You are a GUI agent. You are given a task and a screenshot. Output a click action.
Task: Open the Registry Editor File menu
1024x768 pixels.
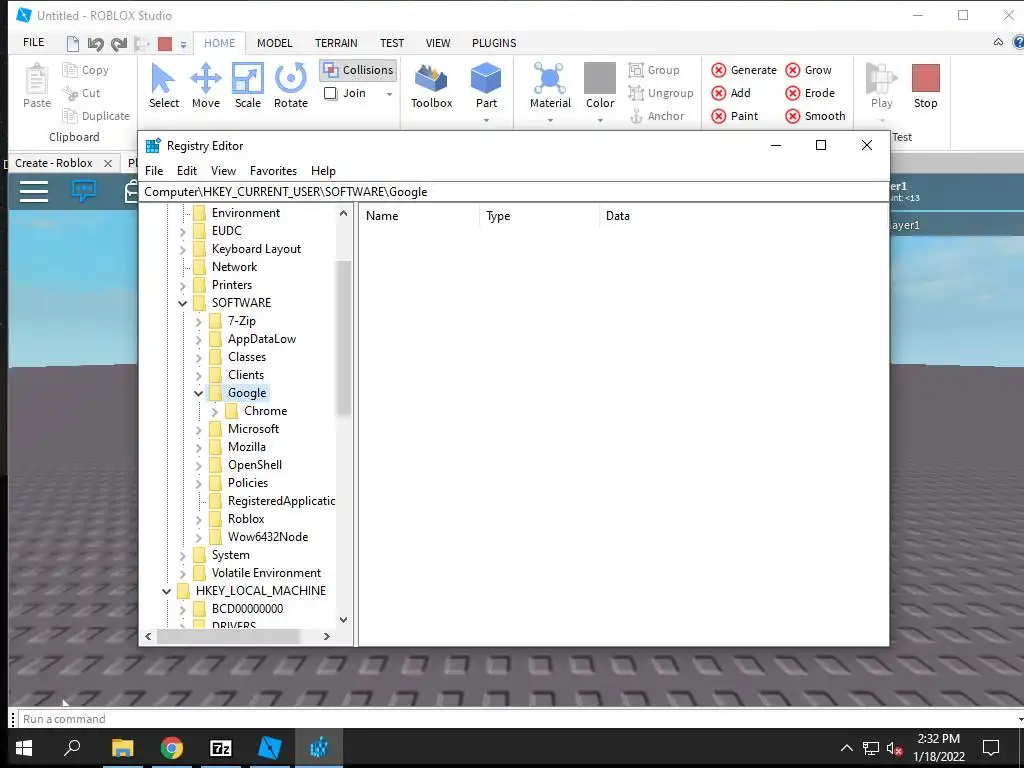[x=154, y=170]
